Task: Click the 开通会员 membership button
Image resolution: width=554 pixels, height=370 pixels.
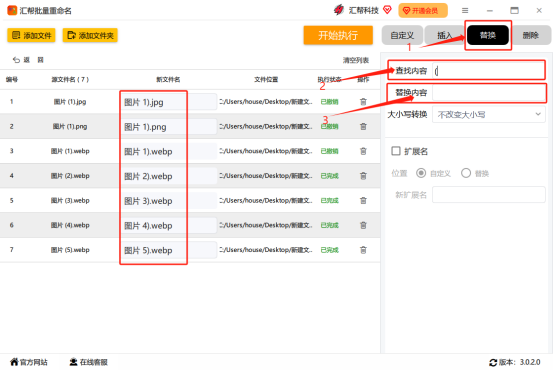Action: (423, 11)
